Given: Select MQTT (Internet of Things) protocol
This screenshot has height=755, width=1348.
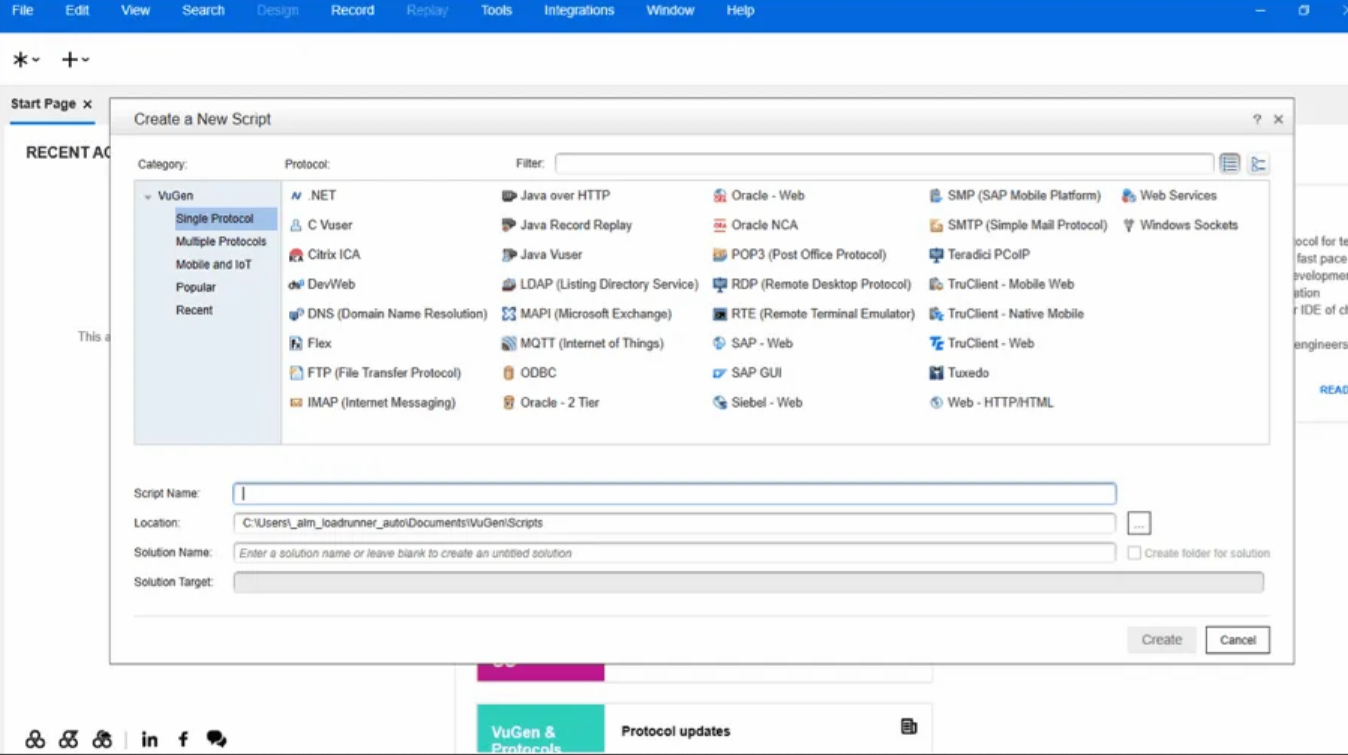Looking at the screenshot, I should (x=583, y=343).
